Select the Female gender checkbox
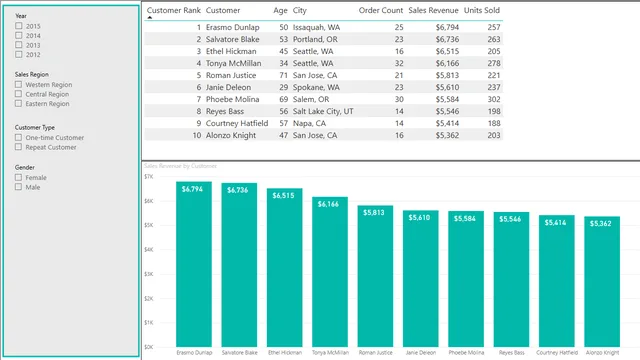Screen dimensions: 640x360 18,178
